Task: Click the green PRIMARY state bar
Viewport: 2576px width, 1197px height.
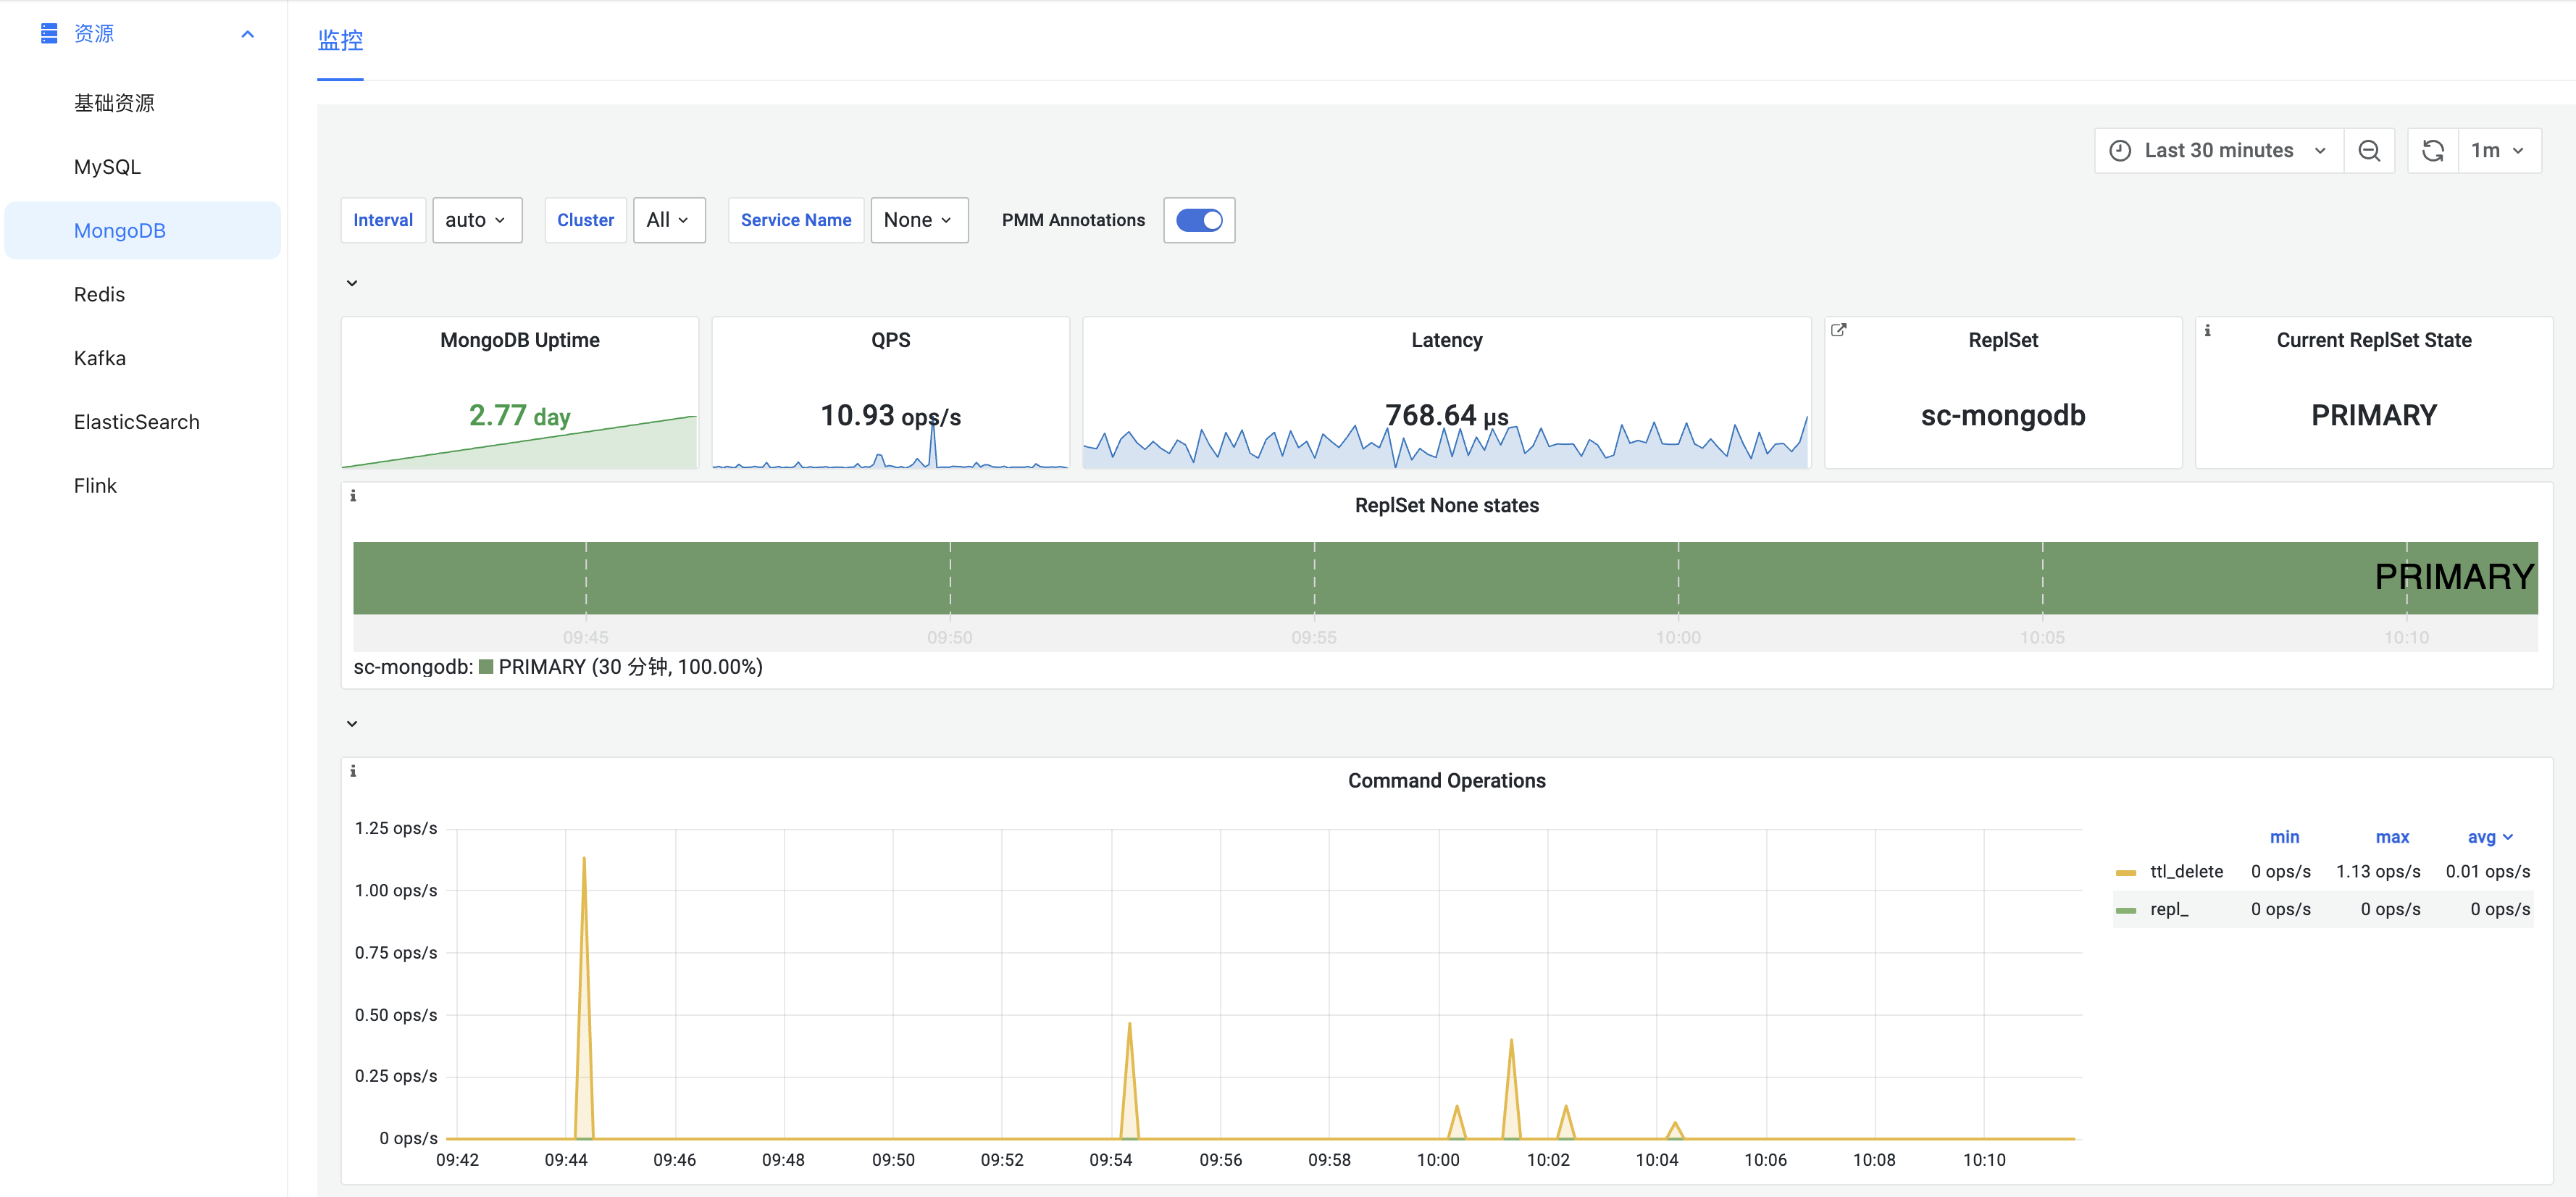Action: tap(1445, 578)
